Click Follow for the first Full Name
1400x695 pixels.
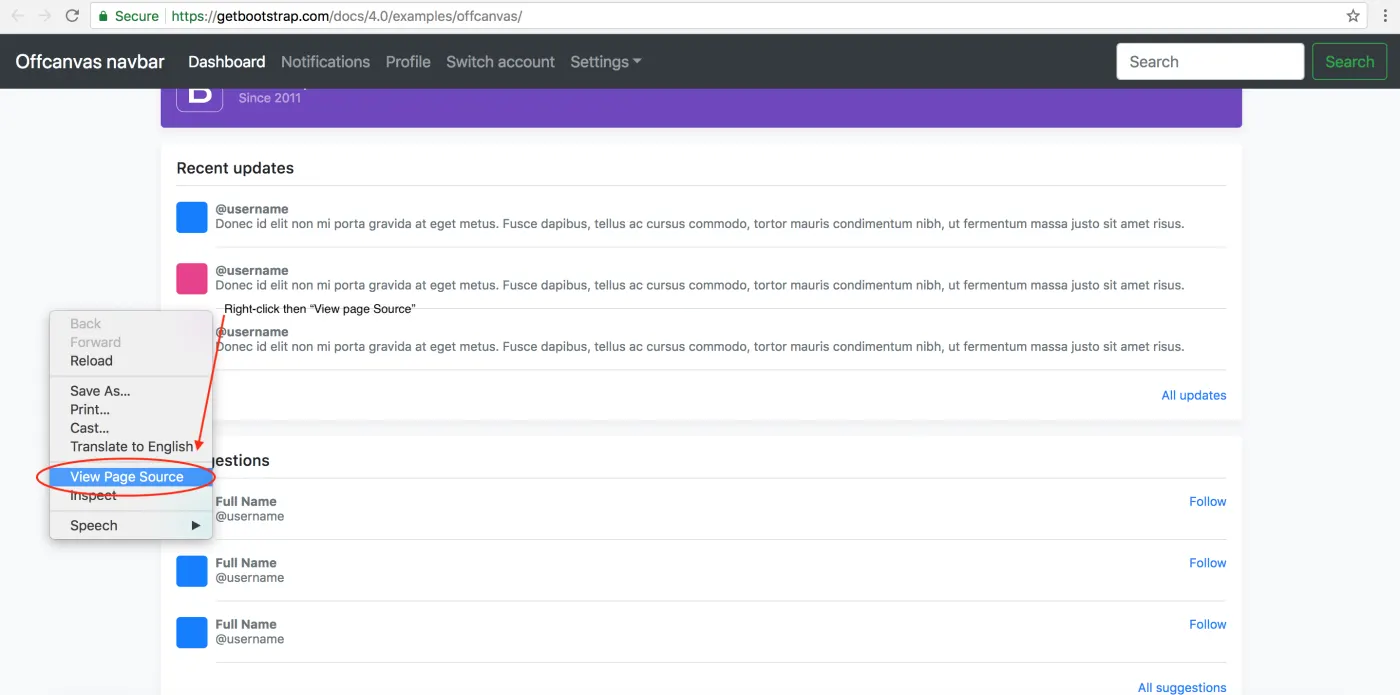(1207, 501)
